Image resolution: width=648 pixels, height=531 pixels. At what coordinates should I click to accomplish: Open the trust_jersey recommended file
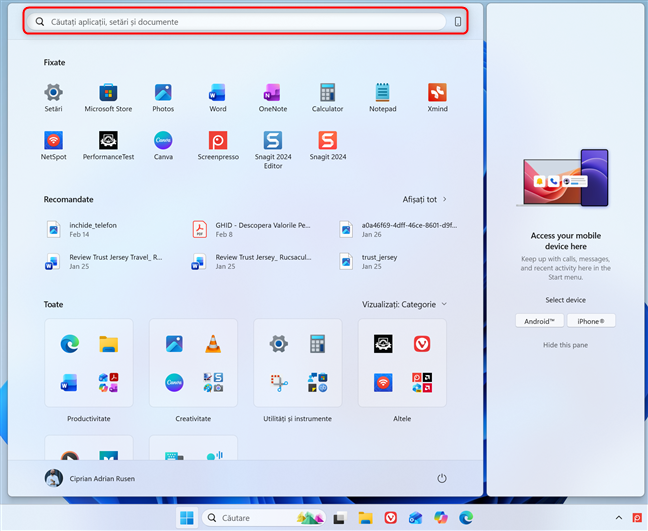pos(379,262)
